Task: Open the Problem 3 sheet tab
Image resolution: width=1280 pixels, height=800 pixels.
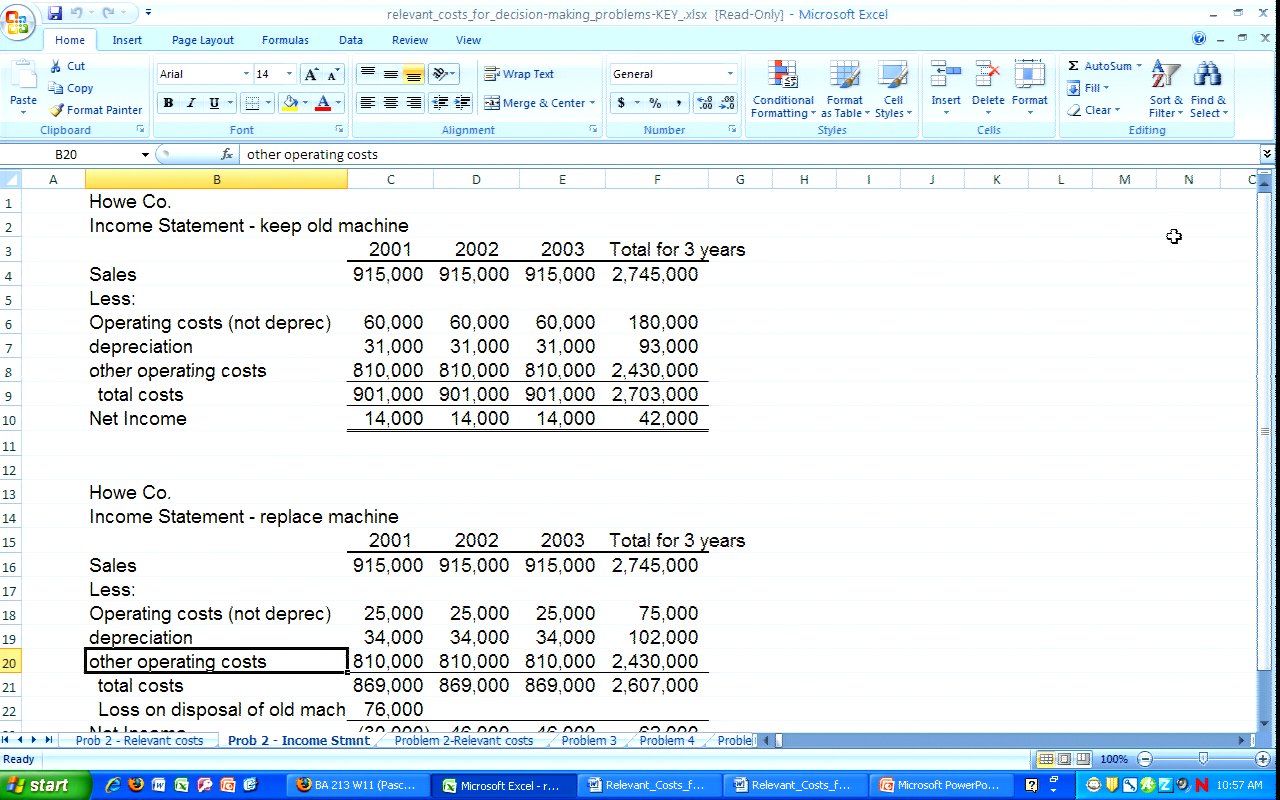Action: pos(588,741)
